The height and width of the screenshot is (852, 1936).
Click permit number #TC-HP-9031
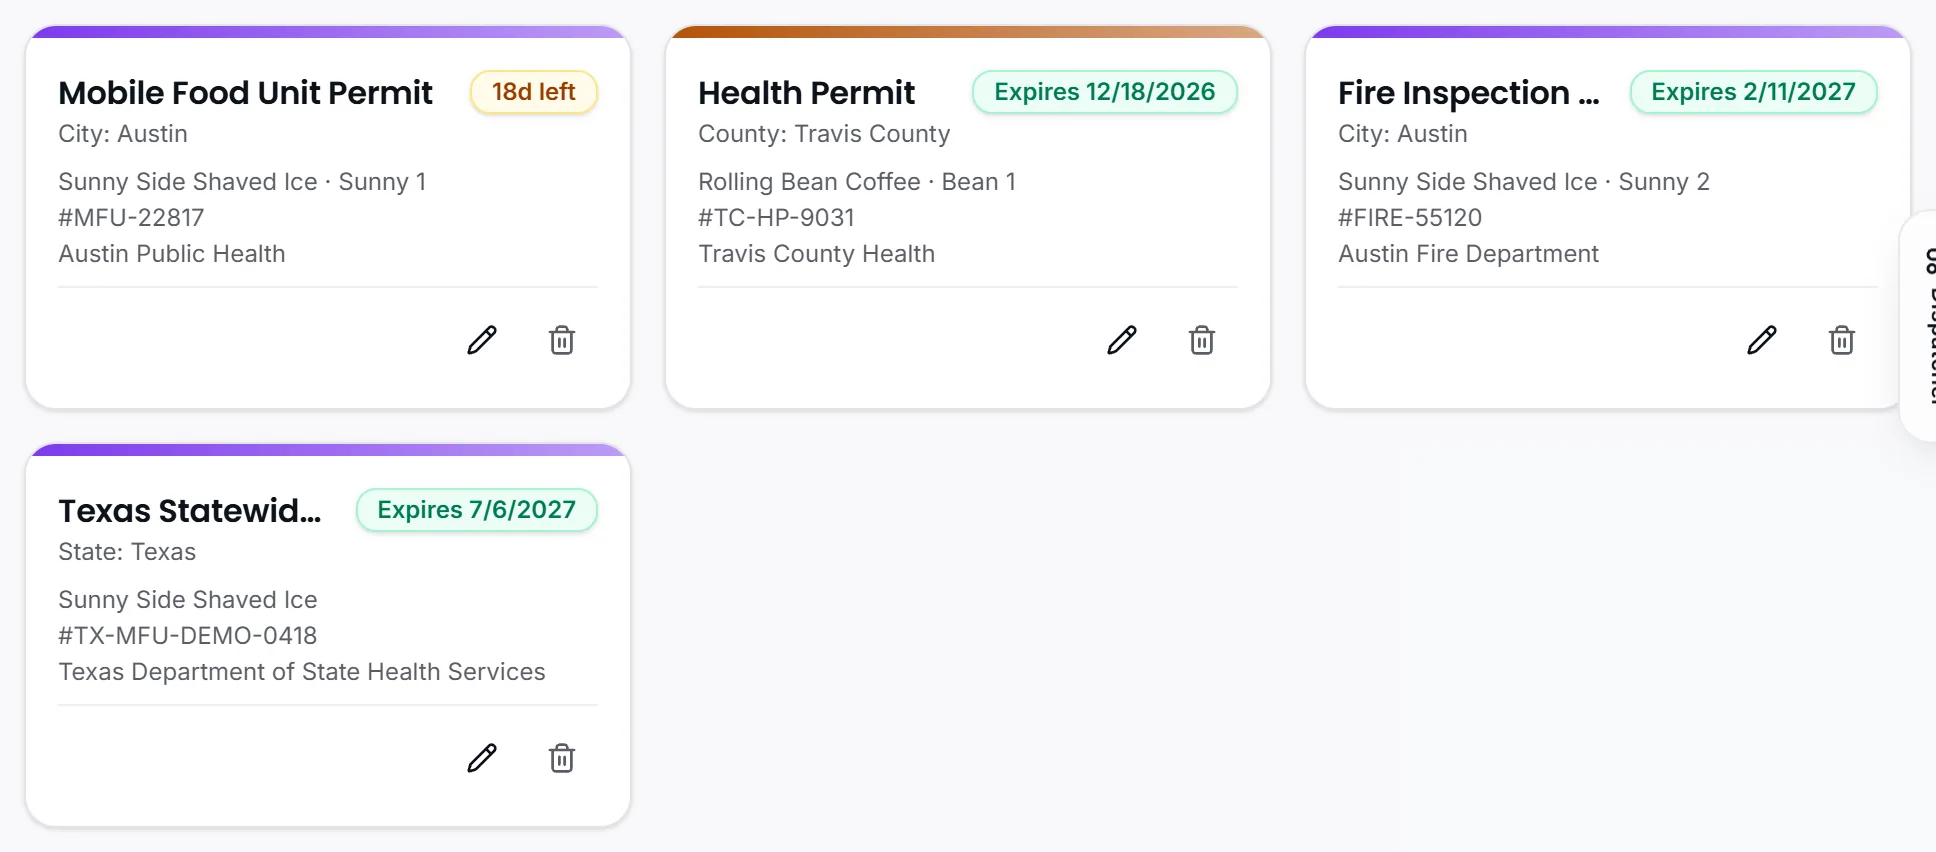tap(777, 218)
